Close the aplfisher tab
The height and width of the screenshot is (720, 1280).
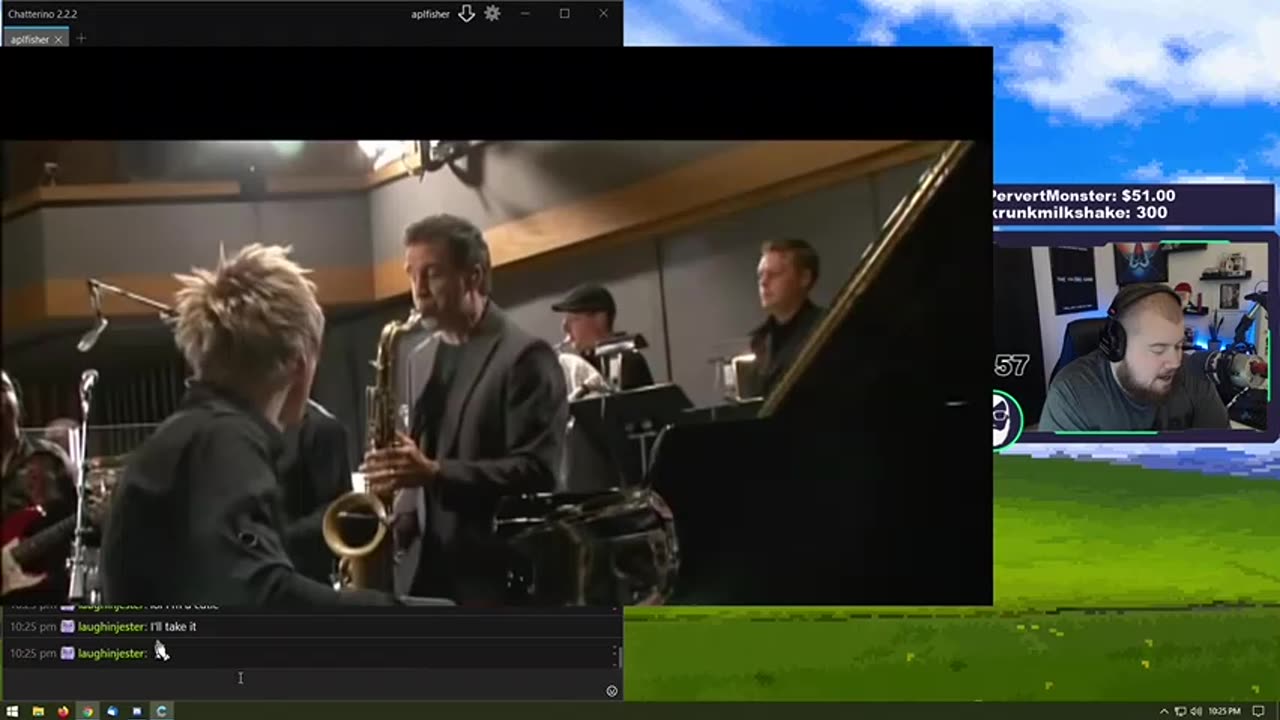click(58, 39)
